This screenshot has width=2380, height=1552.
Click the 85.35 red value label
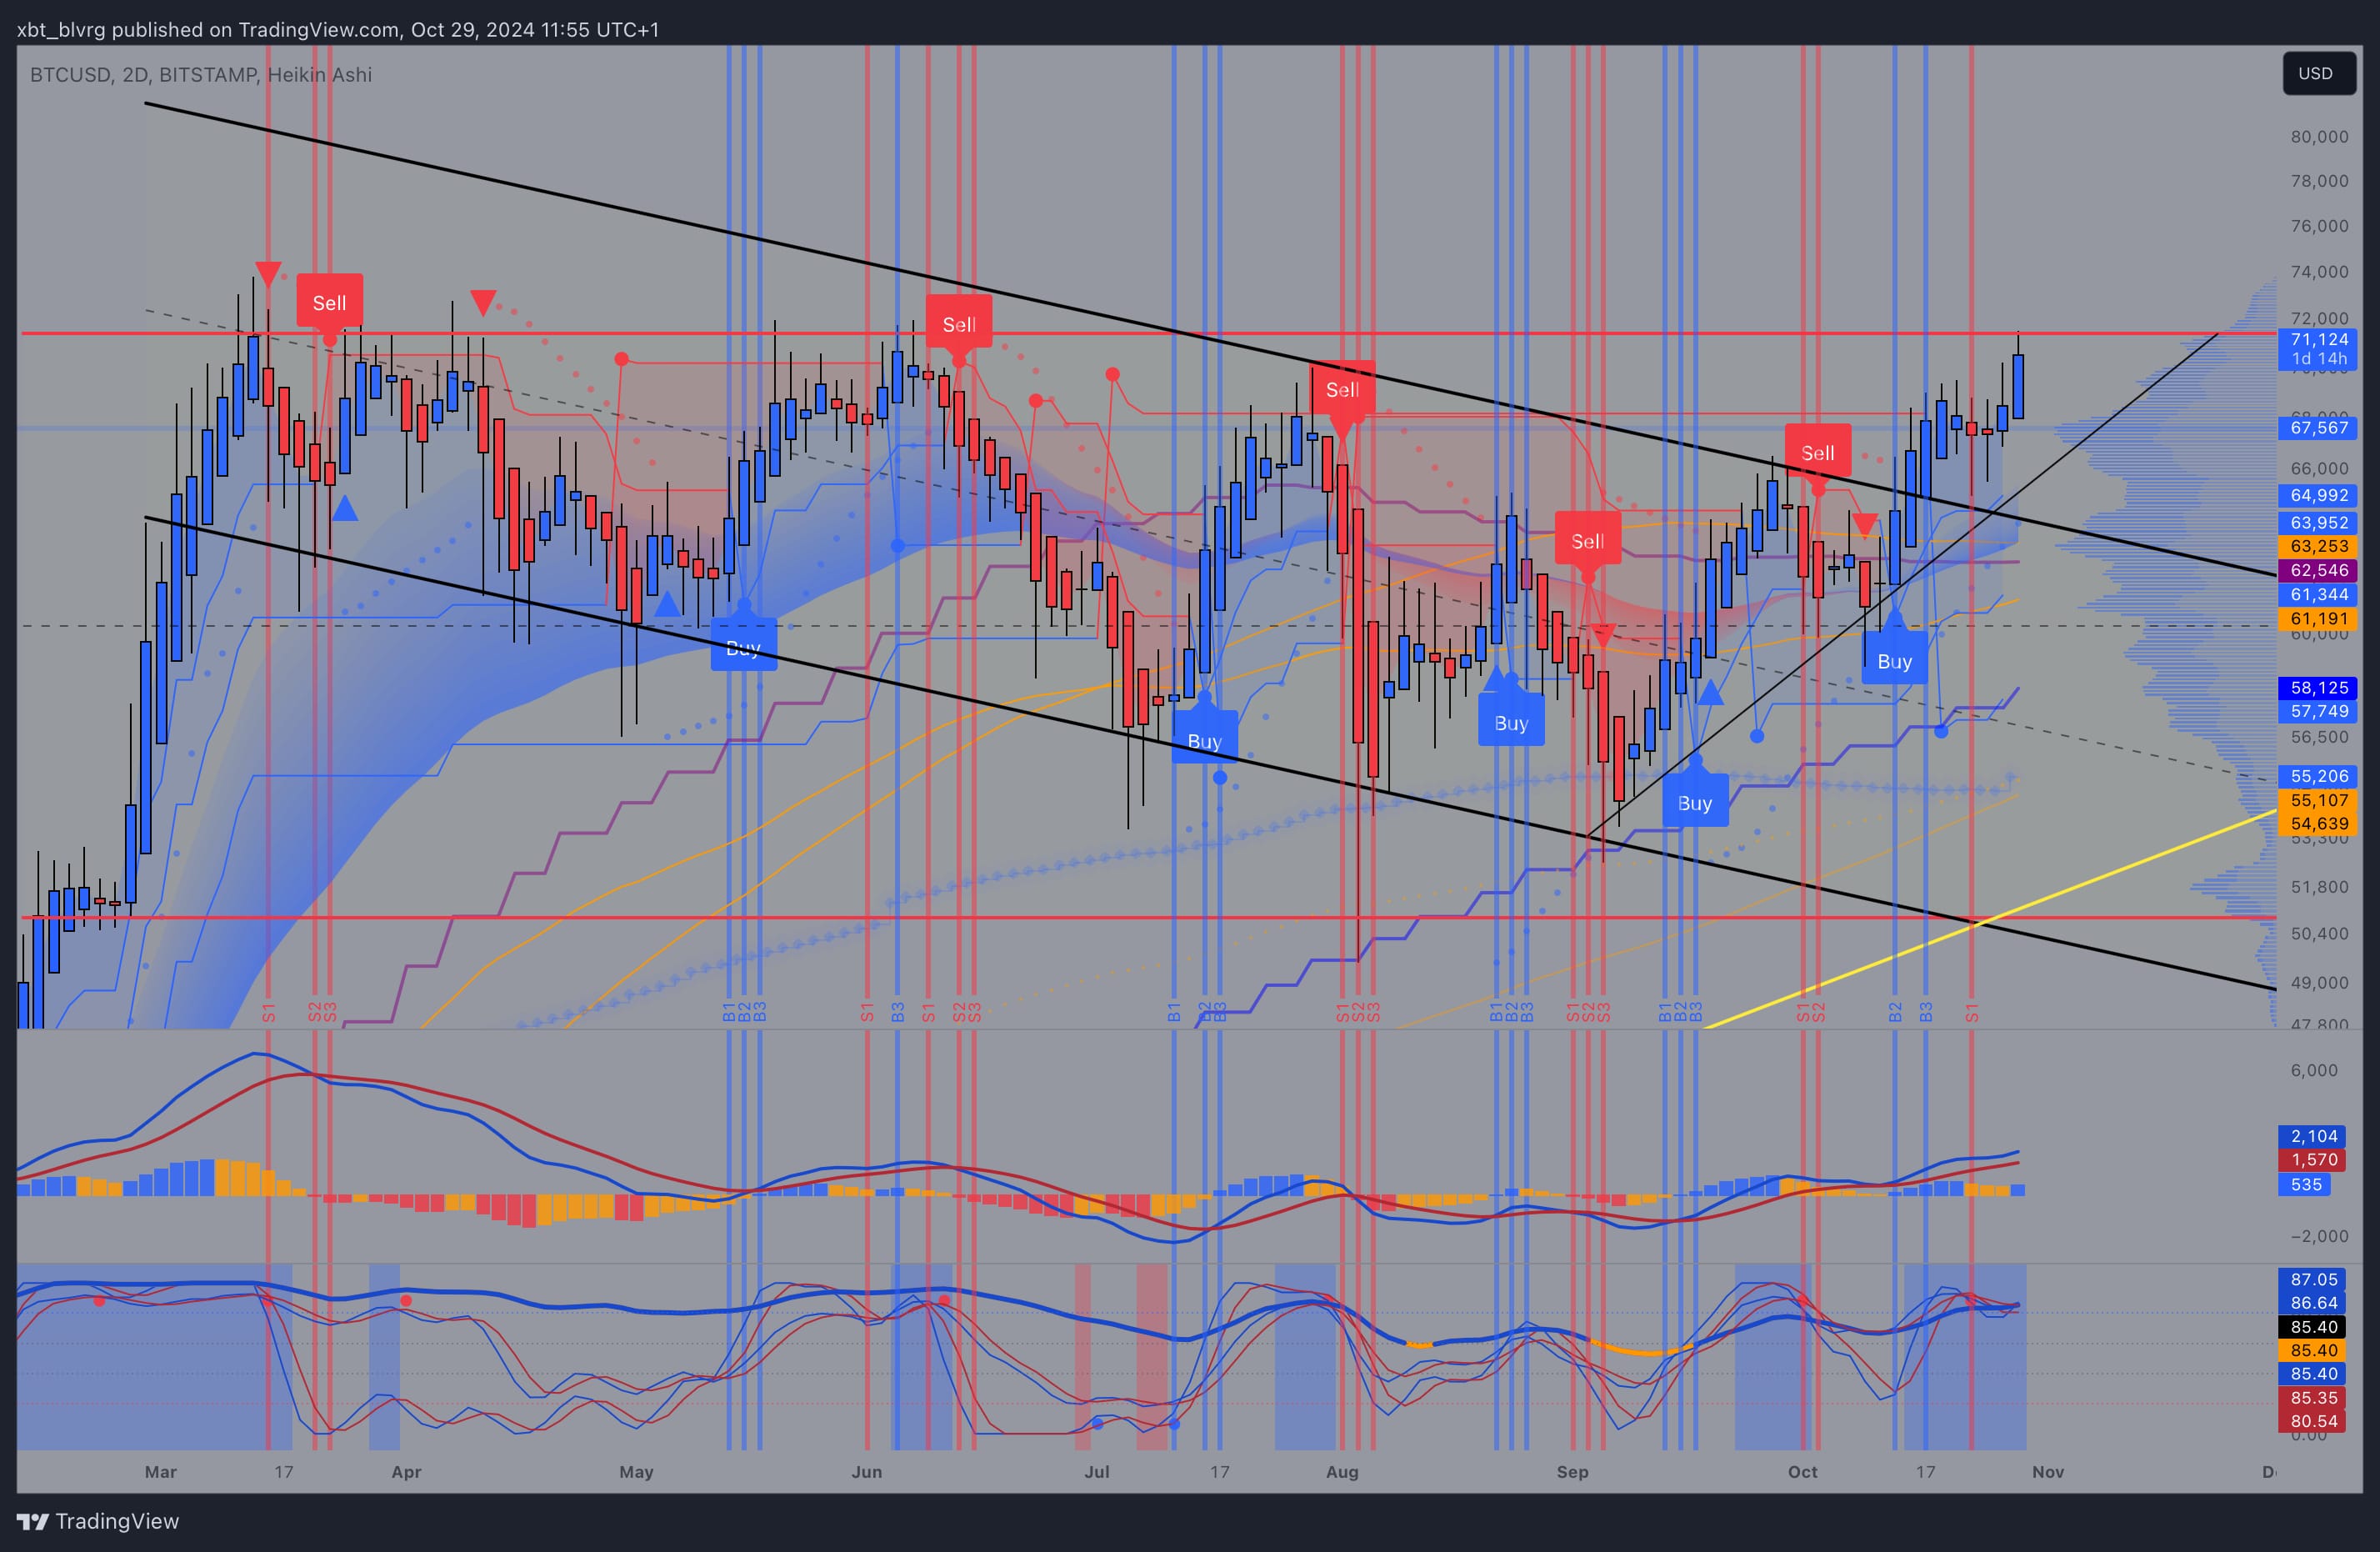coord(2313,1398)
